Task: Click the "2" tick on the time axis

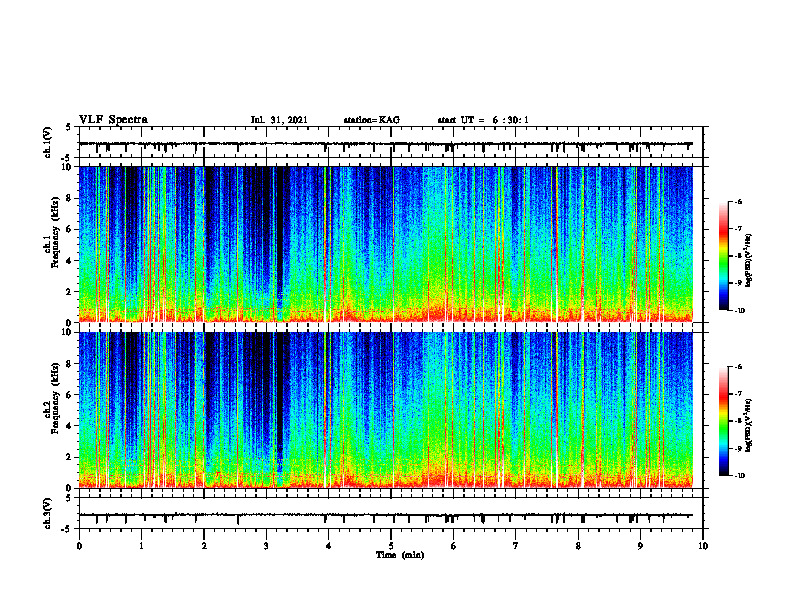Action: (x=204, y=546)
